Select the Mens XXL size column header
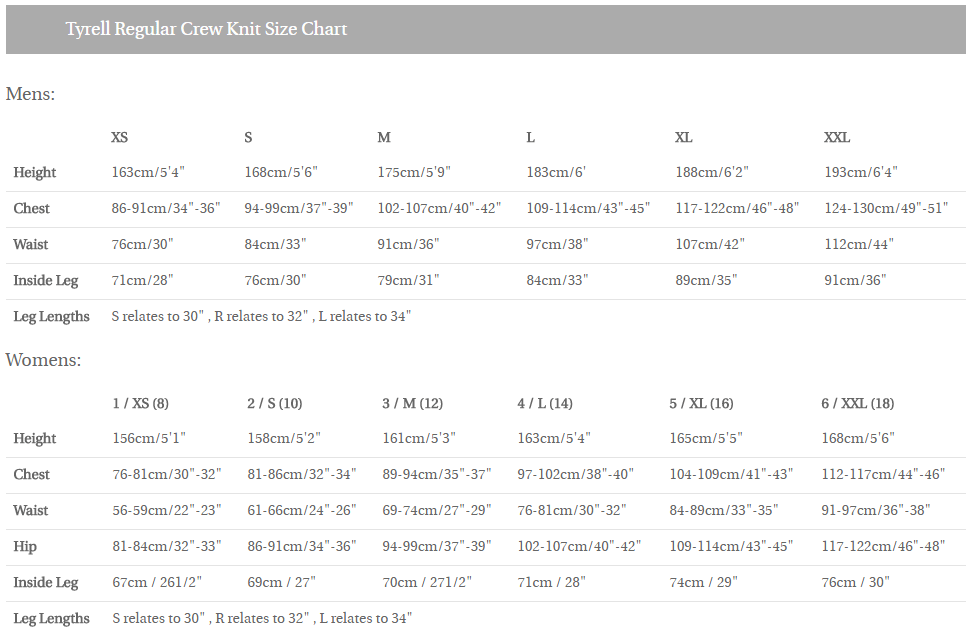This screenshot has width=973, height=636. pyautogui.click(x=837, y=137)
